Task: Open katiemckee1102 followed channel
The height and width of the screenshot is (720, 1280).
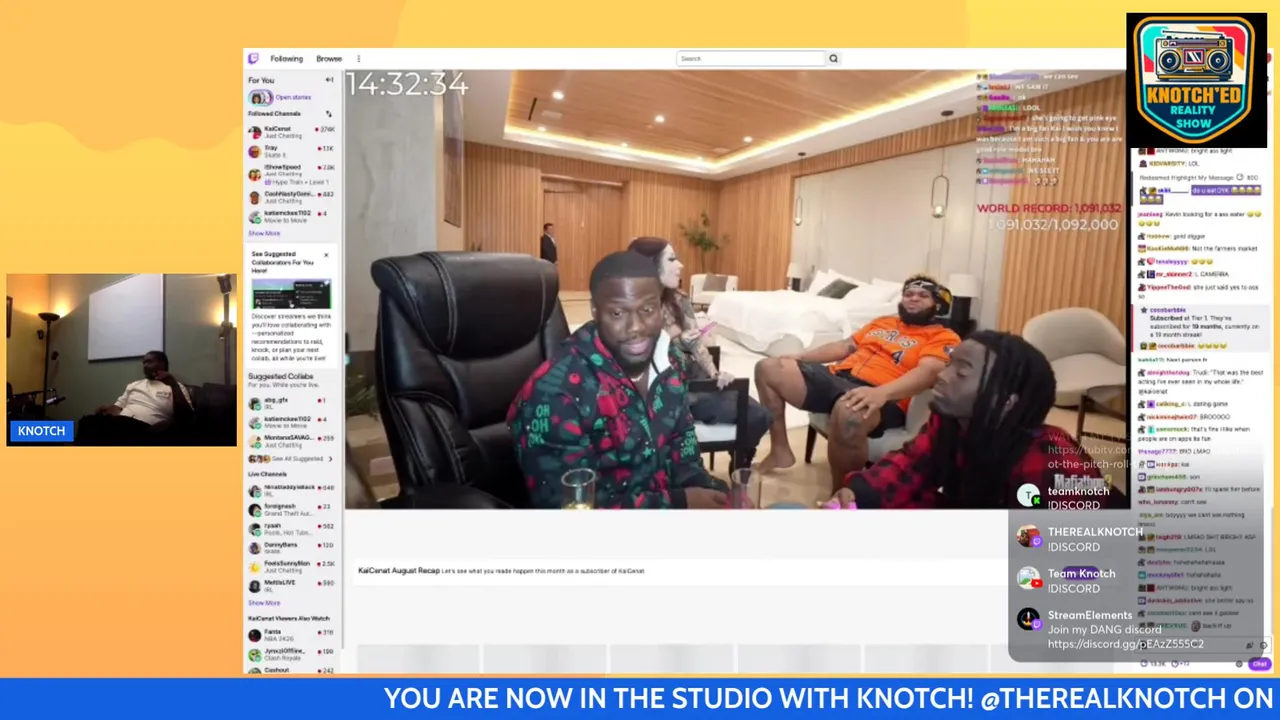Action: pos(291,215)
